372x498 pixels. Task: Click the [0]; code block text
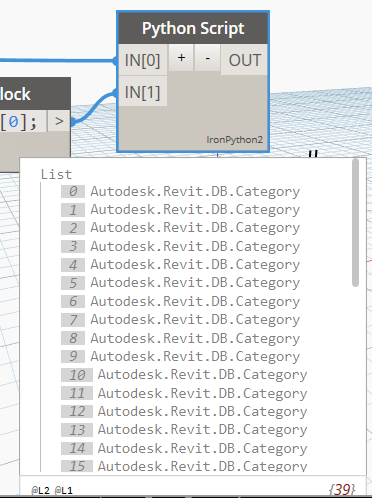point(19,122)
